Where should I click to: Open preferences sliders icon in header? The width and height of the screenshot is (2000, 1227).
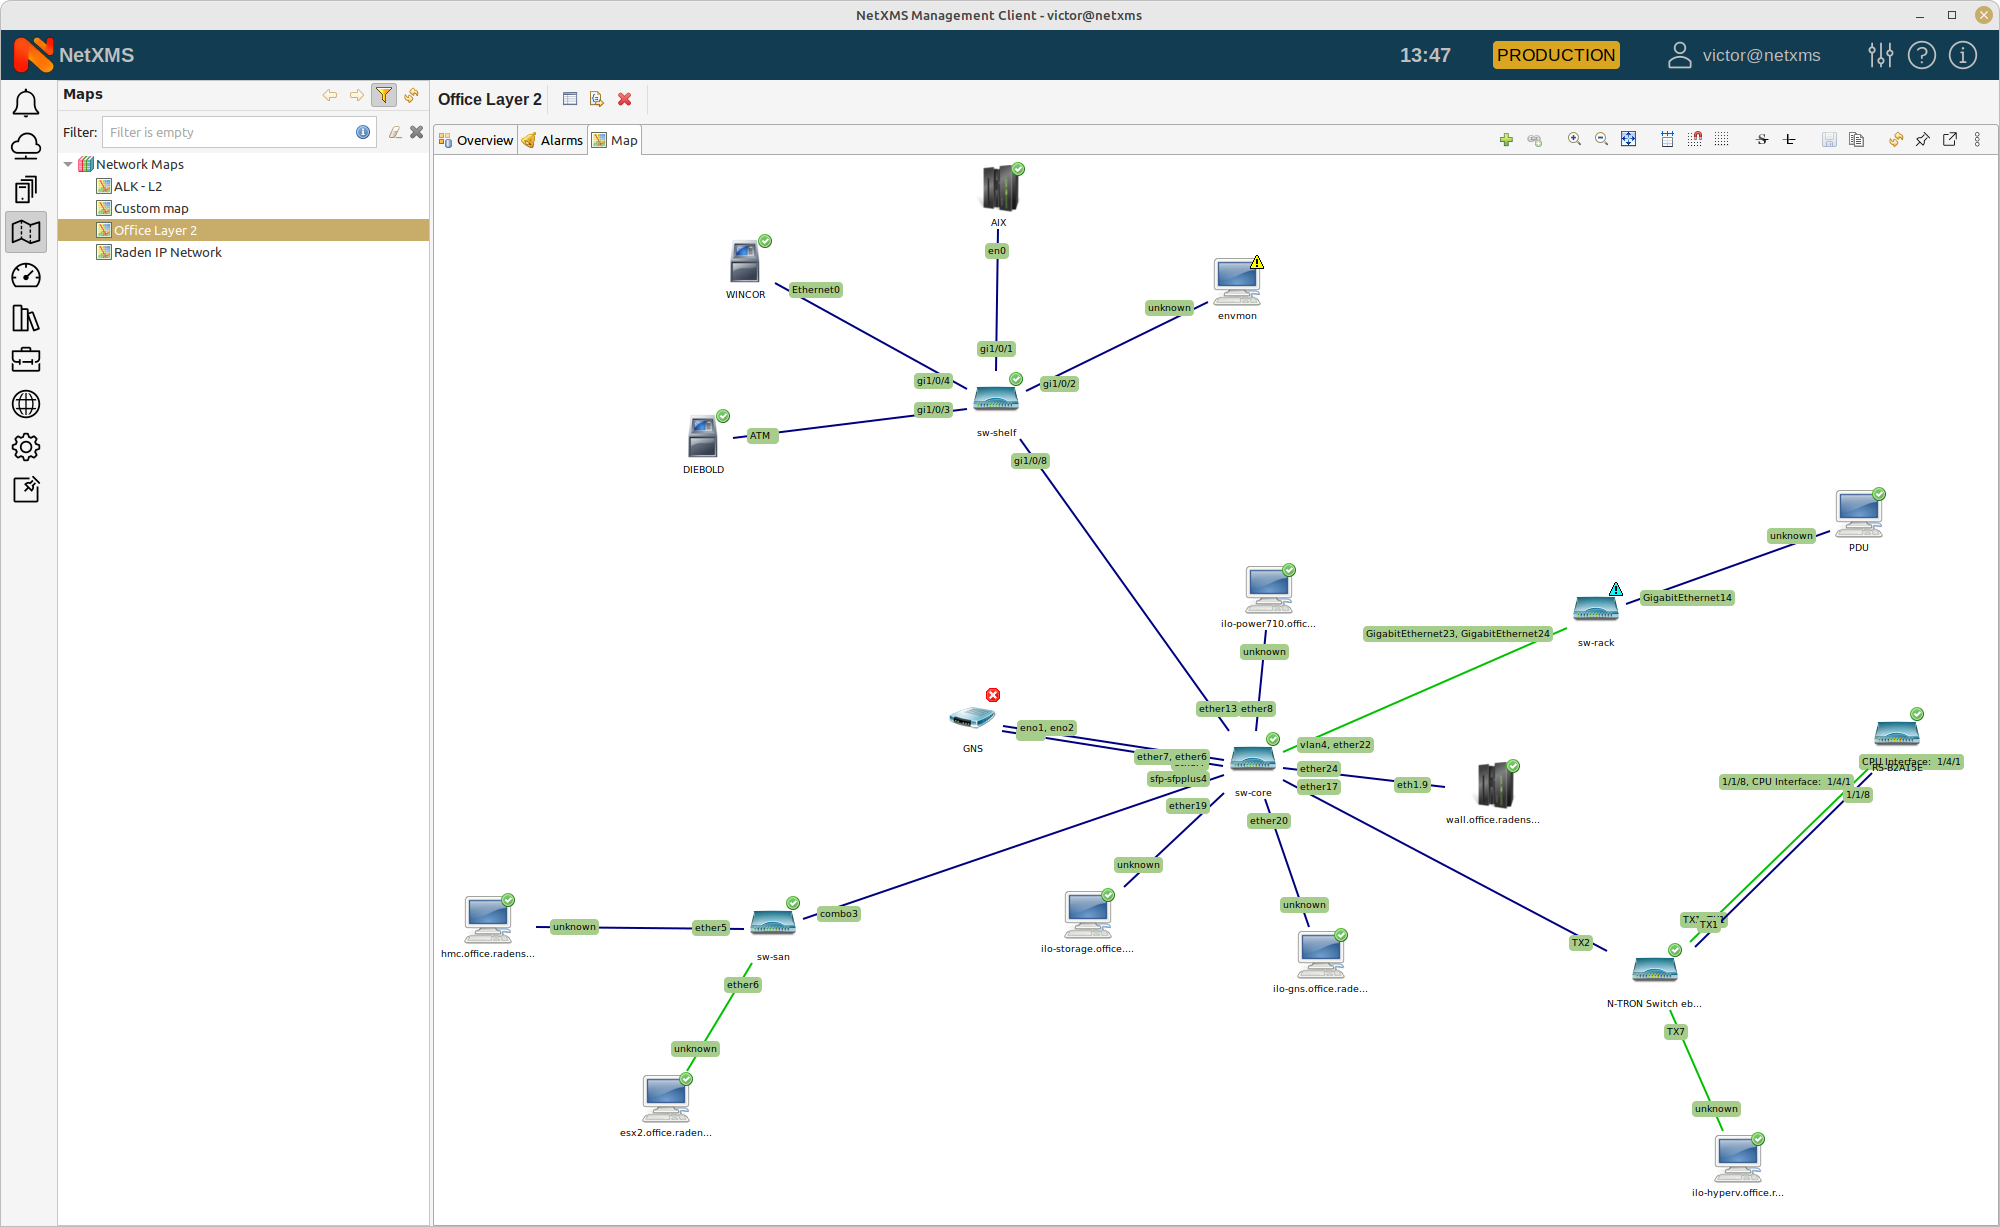tap(1880, 55)
